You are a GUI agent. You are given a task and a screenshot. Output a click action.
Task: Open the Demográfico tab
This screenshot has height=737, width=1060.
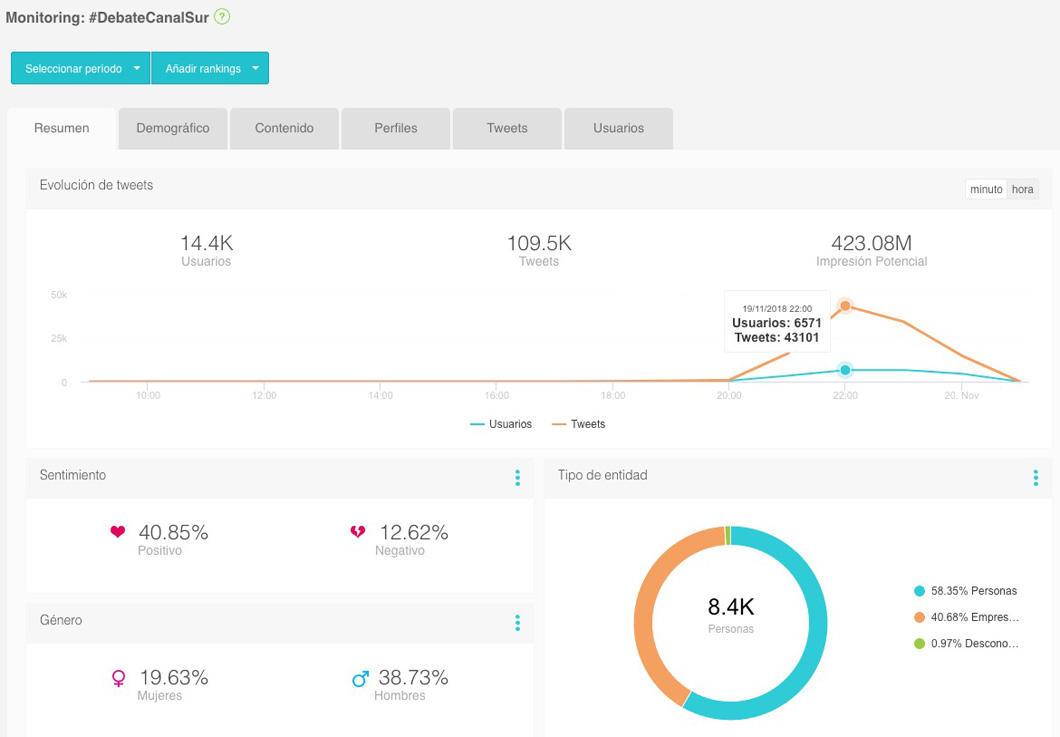pyautogui.click(x=173, y=128)
